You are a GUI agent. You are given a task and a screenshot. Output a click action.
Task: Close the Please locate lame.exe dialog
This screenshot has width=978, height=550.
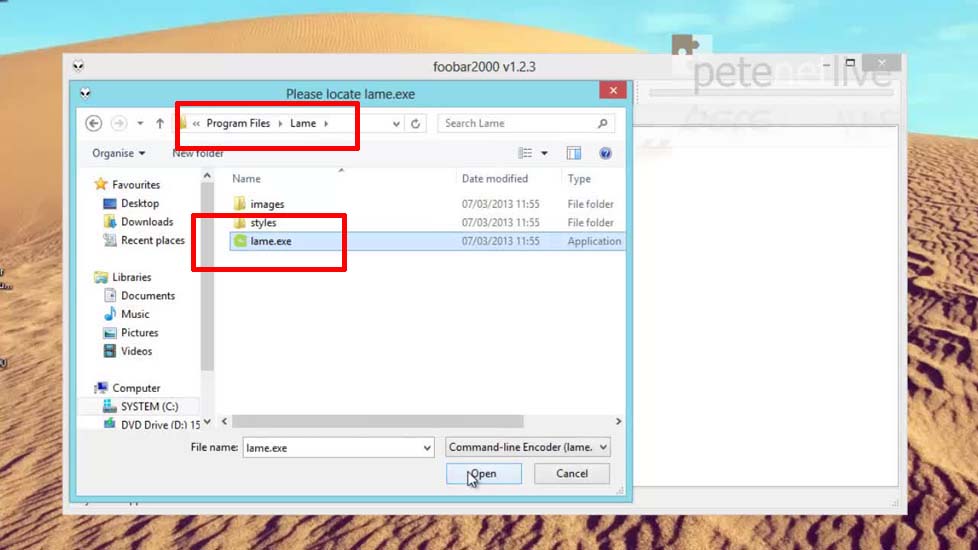tap(613, 90)
